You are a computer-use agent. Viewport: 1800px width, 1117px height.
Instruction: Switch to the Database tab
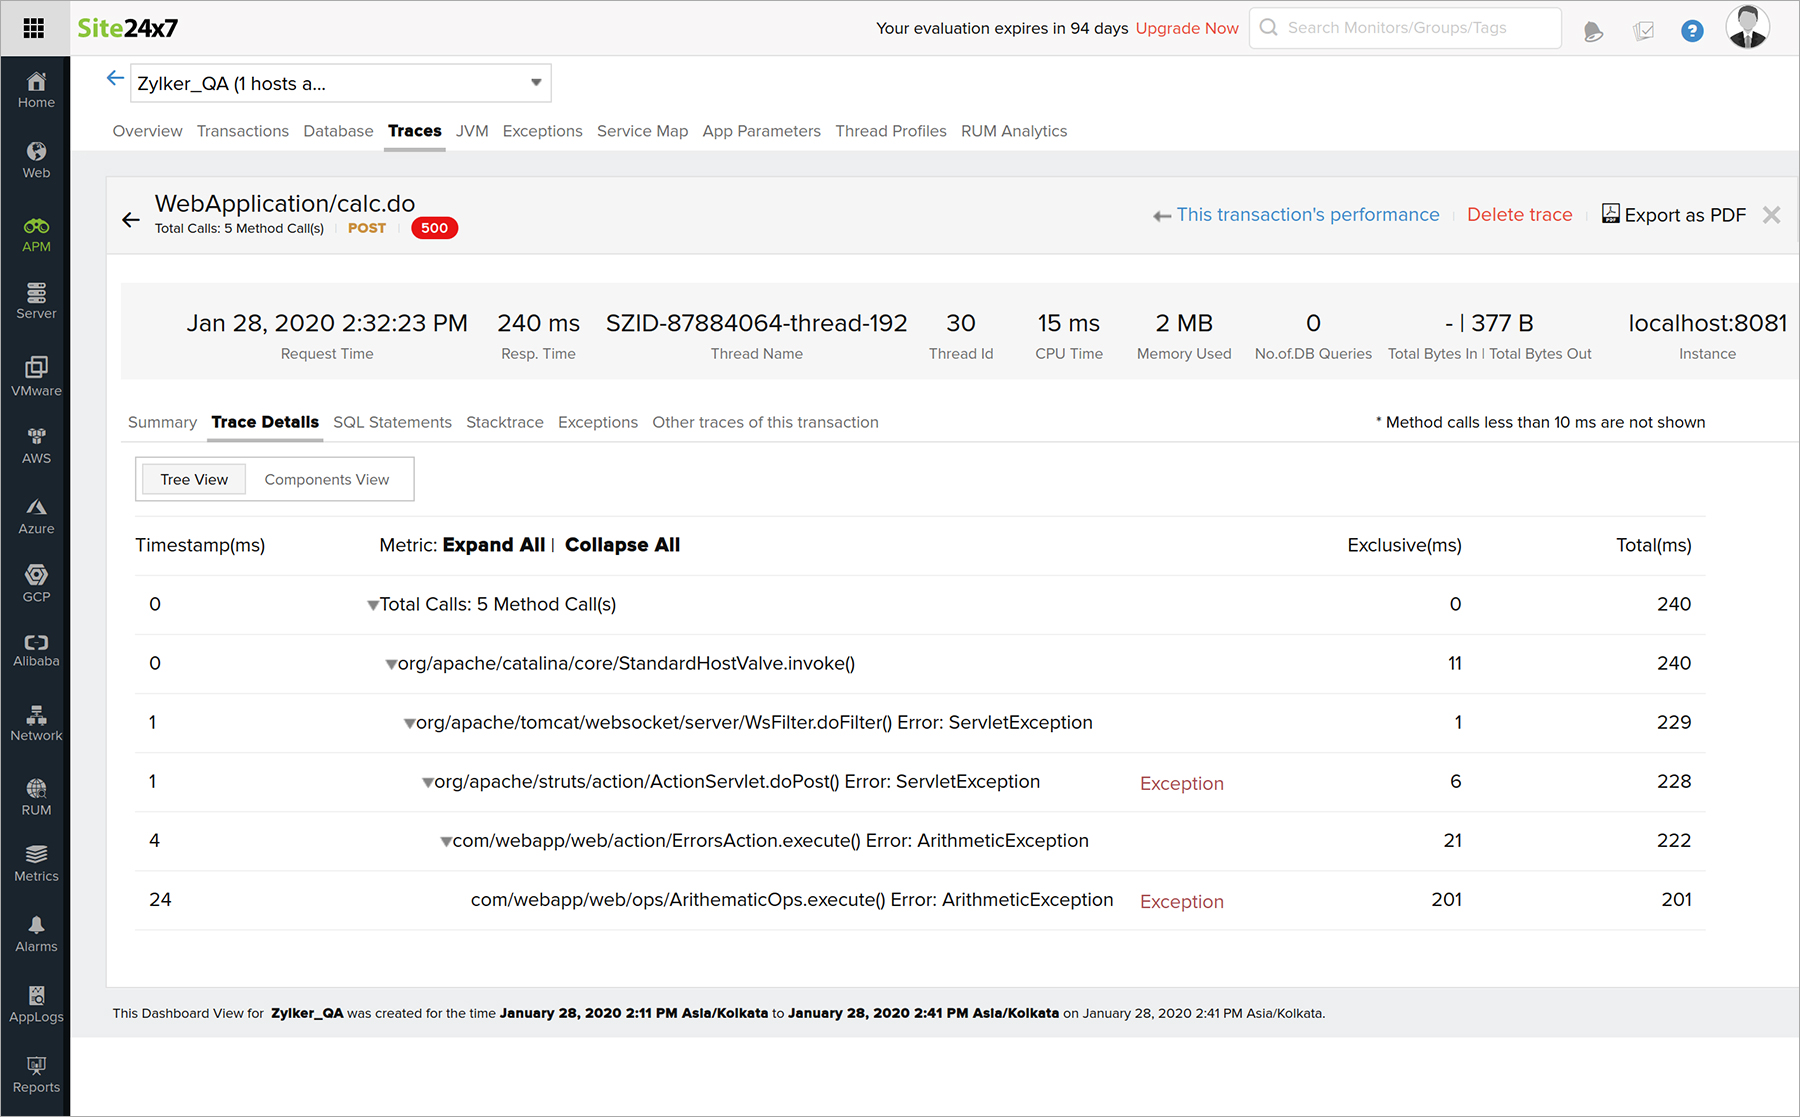338,131
